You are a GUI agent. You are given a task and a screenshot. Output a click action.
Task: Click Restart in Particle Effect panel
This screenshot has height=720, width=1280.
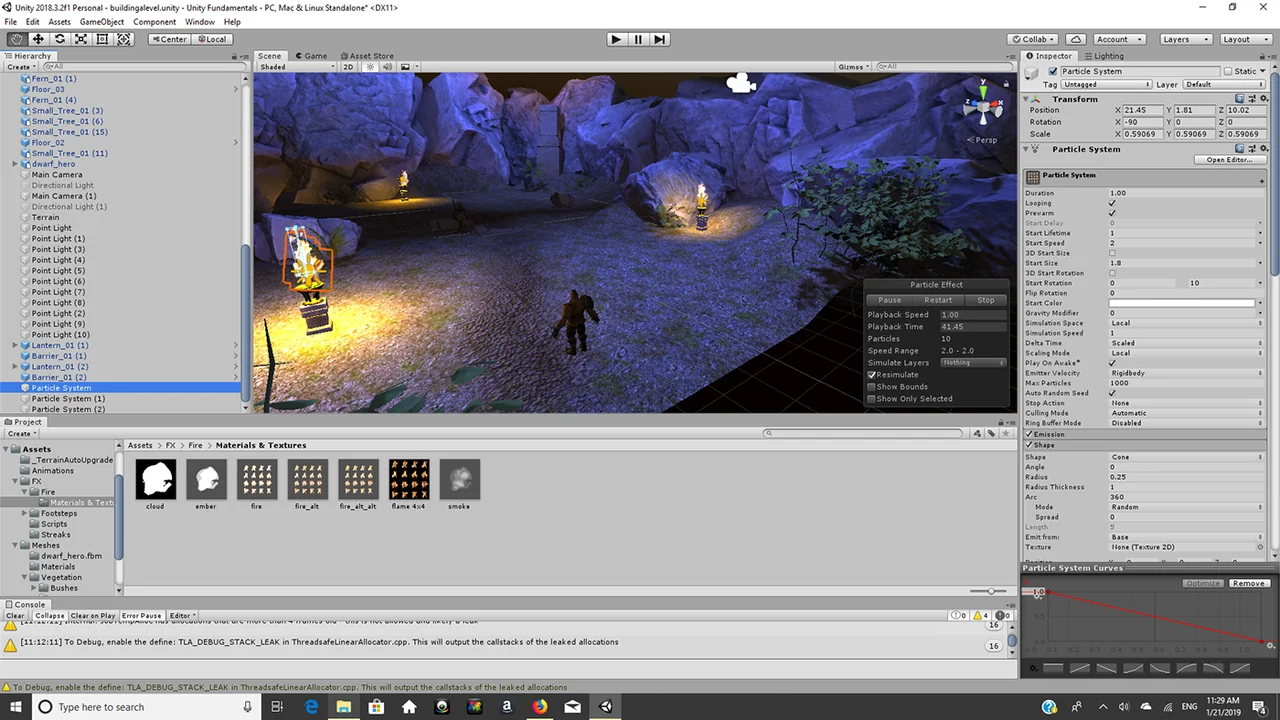pyautogui.click(x=938, y=300)
